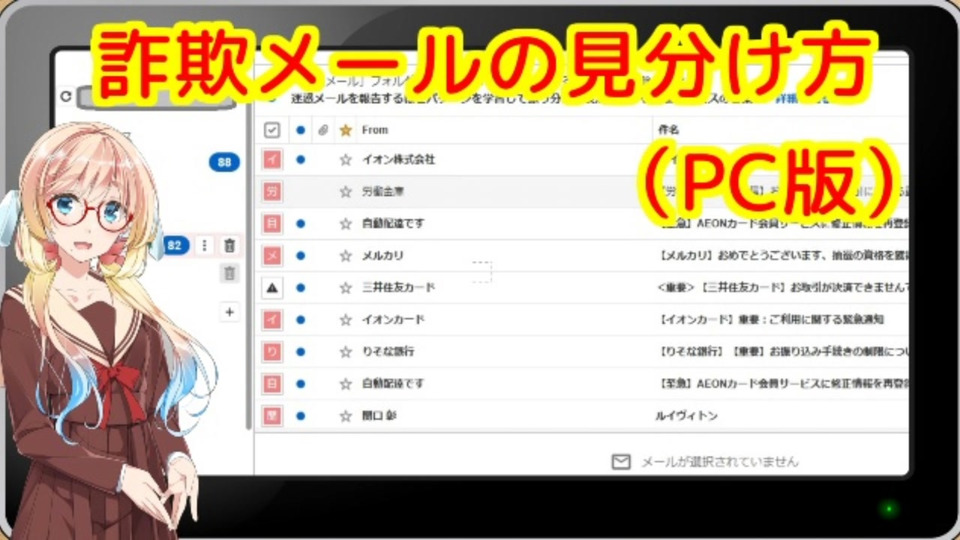Click the 82 unread count badge
Image resolution: width=960 pixels, height=540 pixels.
tap(176, 246)
